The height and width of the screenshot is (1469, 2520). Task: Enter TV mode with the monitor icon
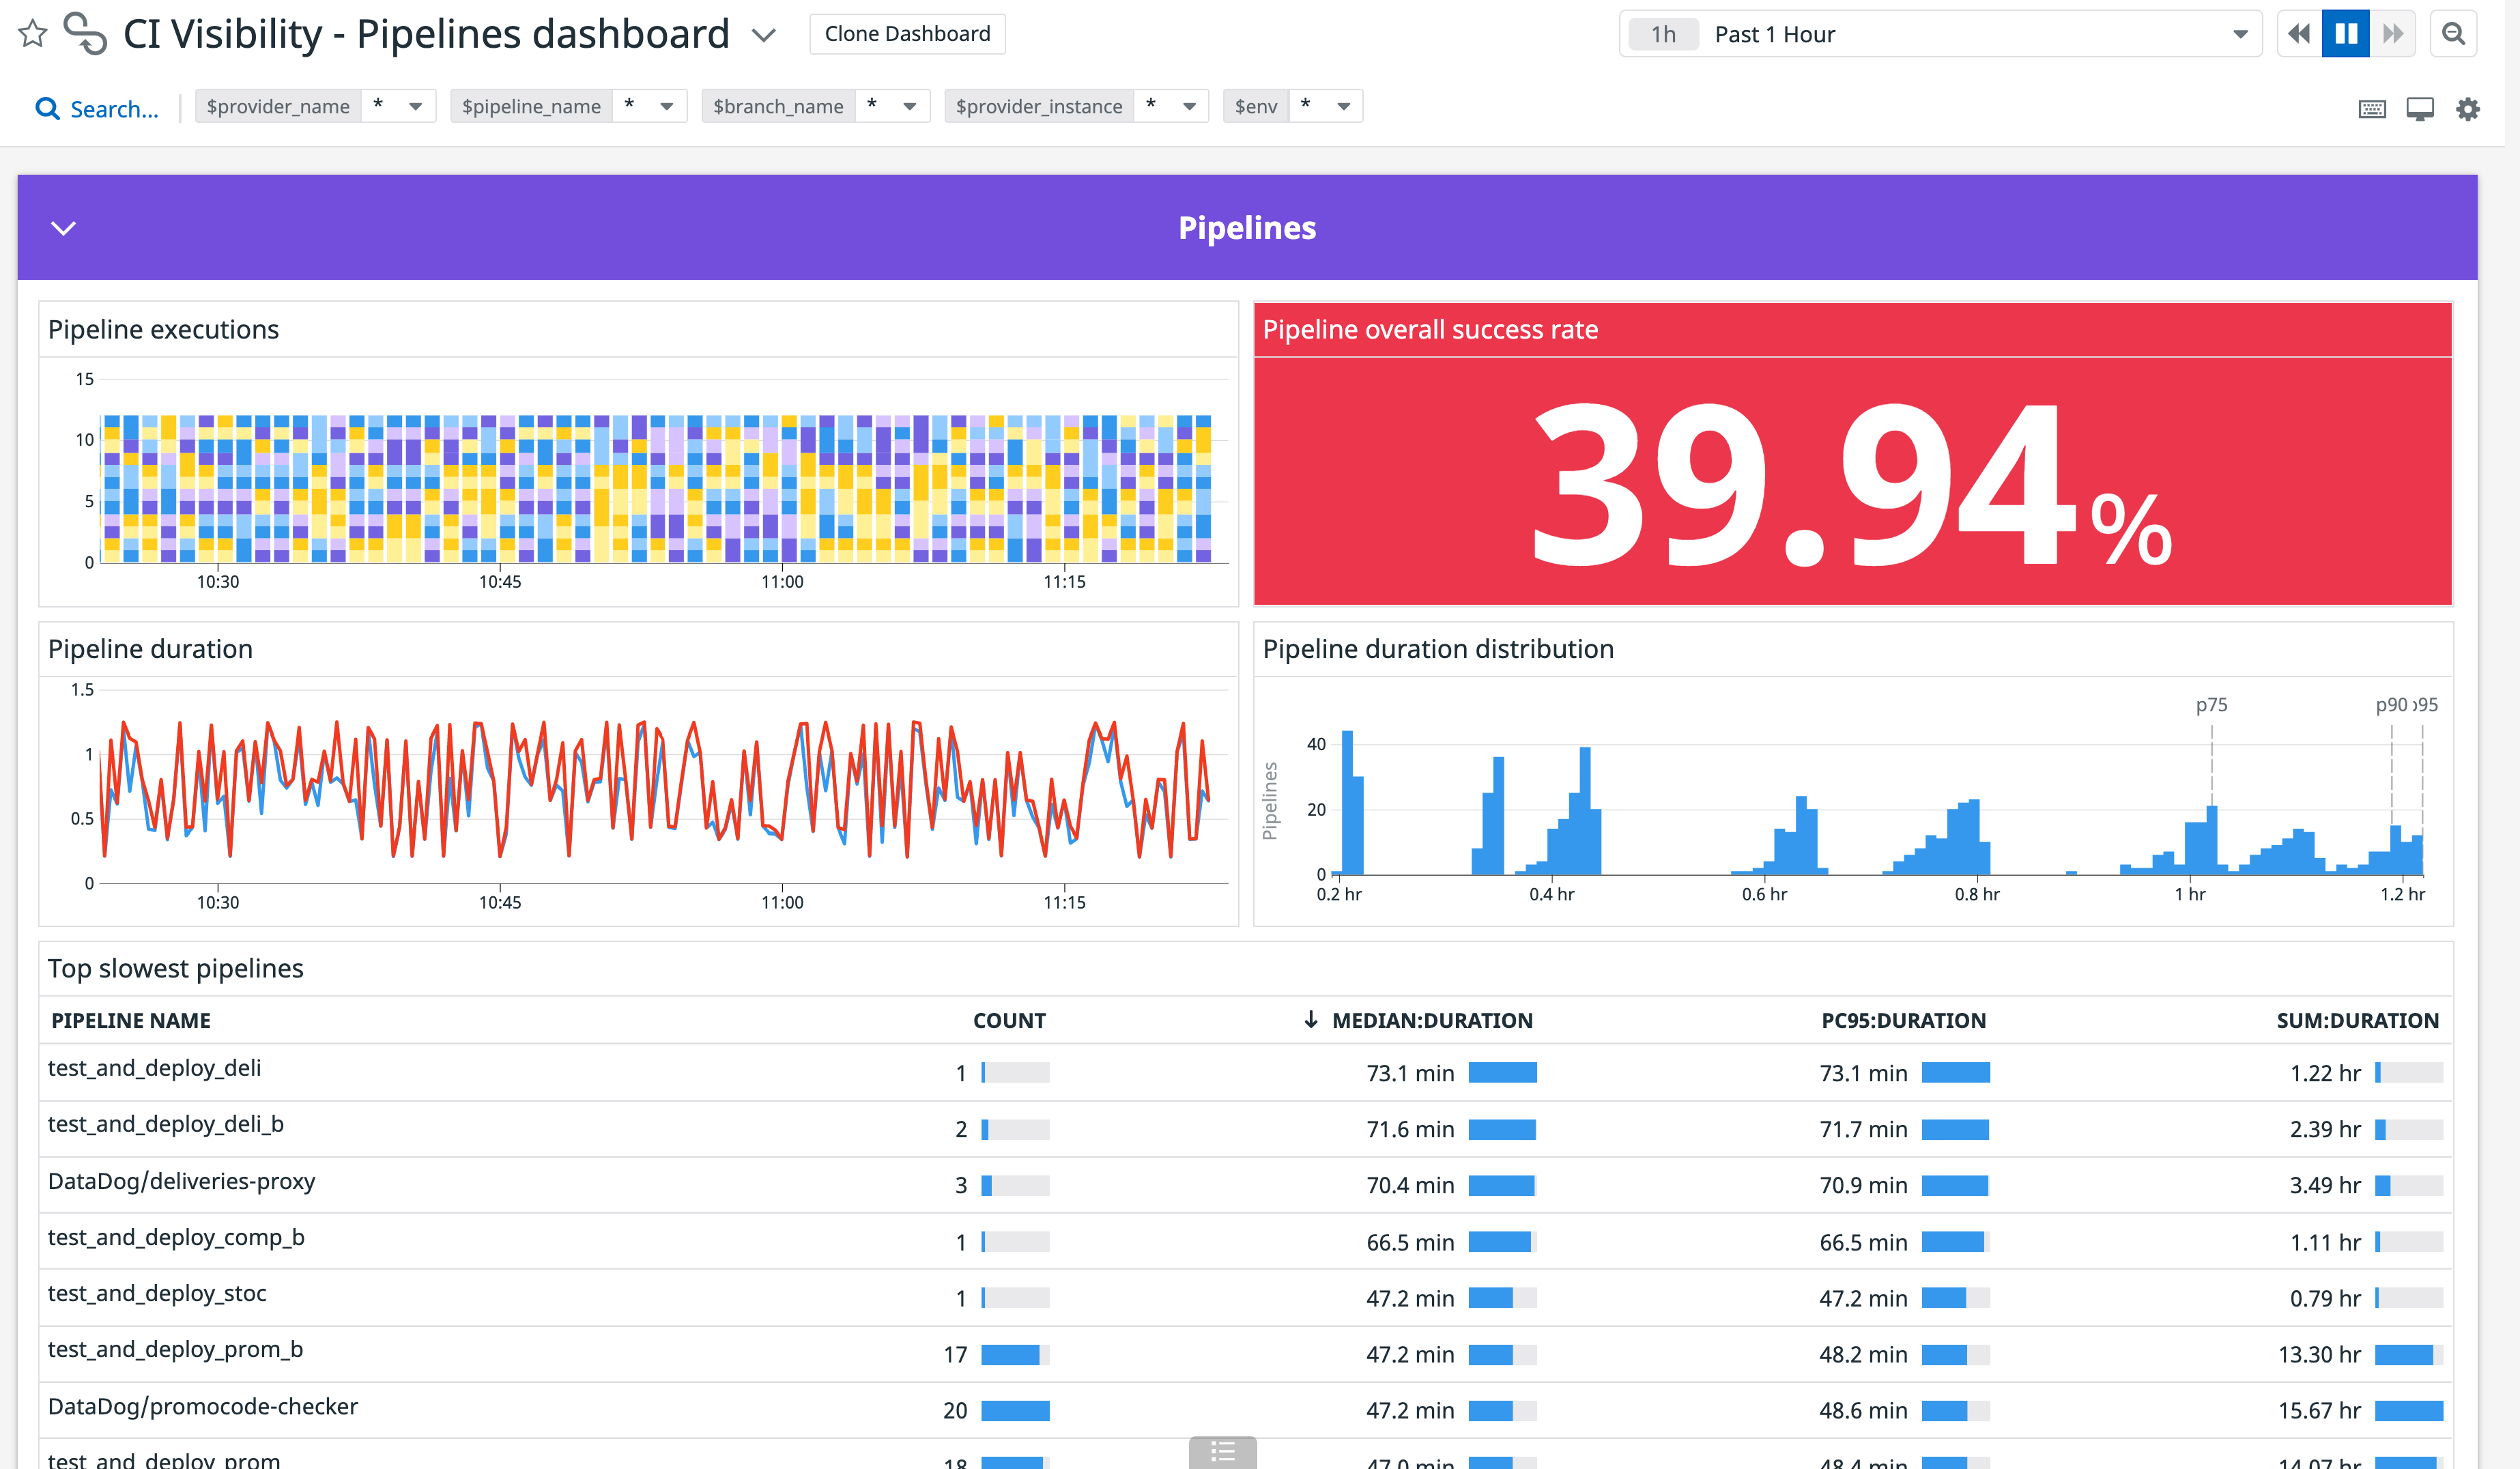2421,108
